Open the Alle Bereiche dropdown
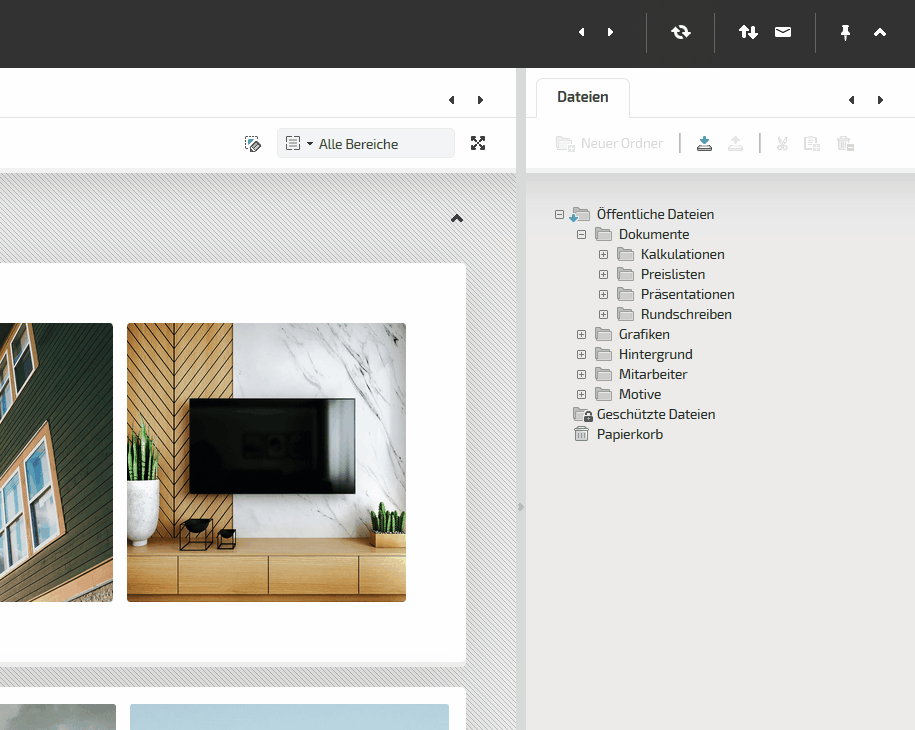Image resolution: width=915 pixels, height=730 pixels. click(365, 144)
